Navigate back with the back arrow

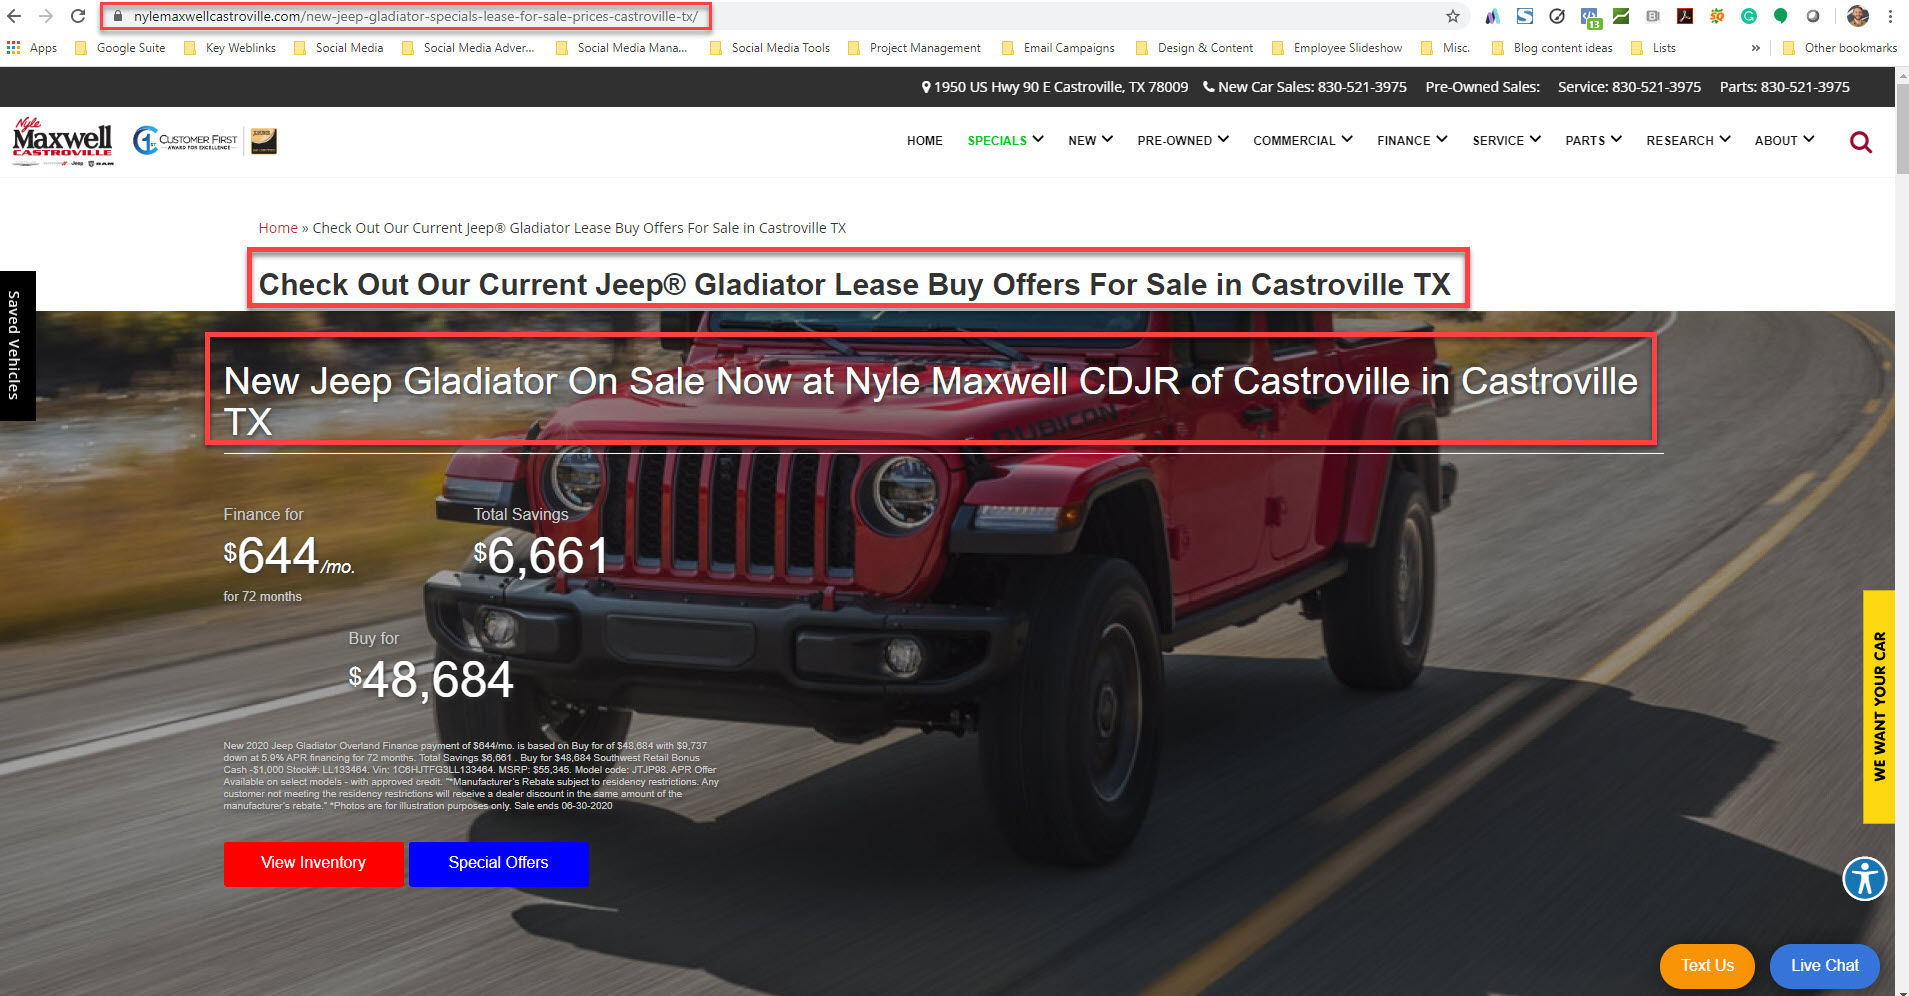(15, 16)
